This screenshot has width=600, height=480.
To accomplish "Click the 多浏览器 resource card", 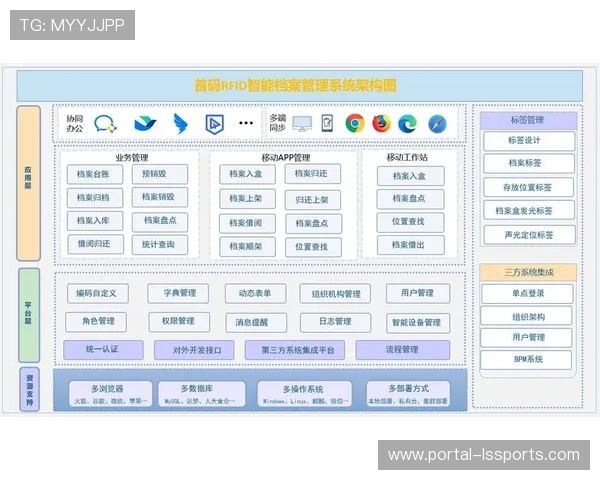I will 110,393.
